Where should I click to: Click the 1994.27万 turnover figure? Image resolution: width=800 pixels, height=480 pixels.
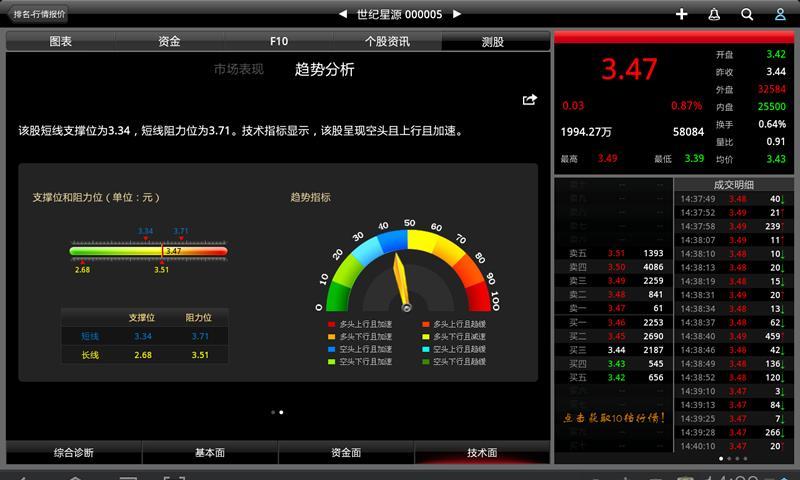point(586,132)
